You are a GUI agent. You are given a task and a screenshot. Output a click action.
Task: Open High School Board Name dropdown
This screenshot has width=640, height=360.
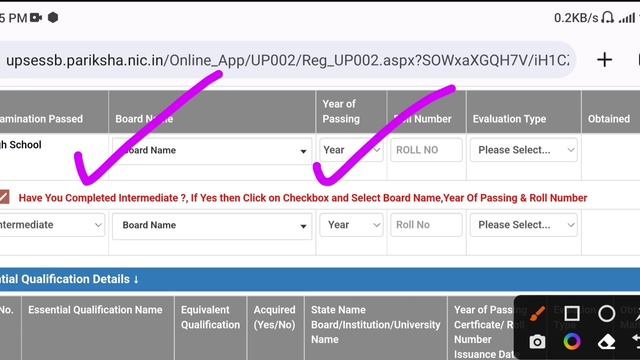[x=212, y=151]
